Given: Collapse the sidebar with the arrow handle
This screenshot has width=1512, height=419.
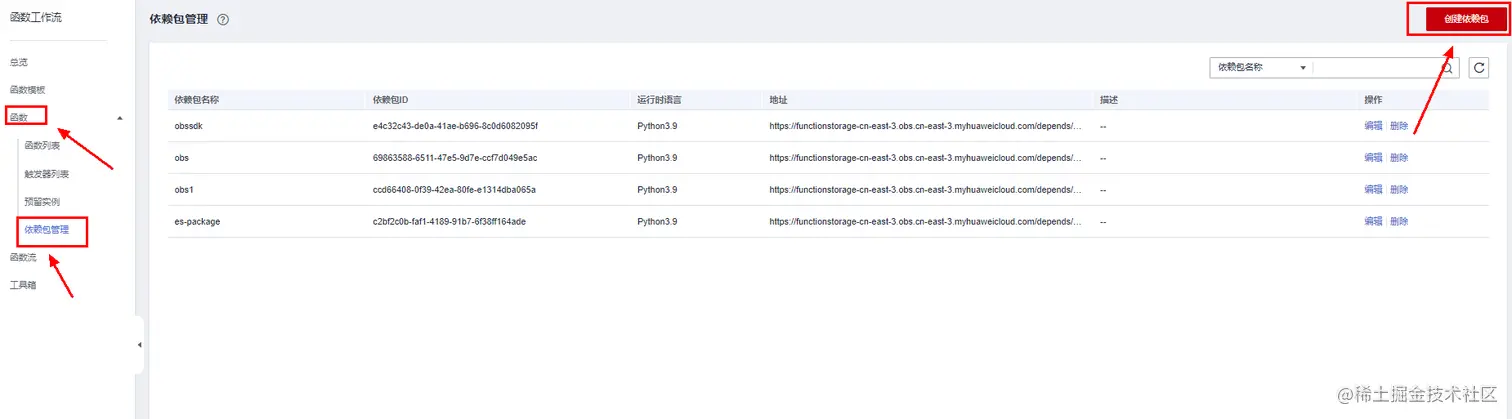Looking at the screenshot, I should [139, 344].
